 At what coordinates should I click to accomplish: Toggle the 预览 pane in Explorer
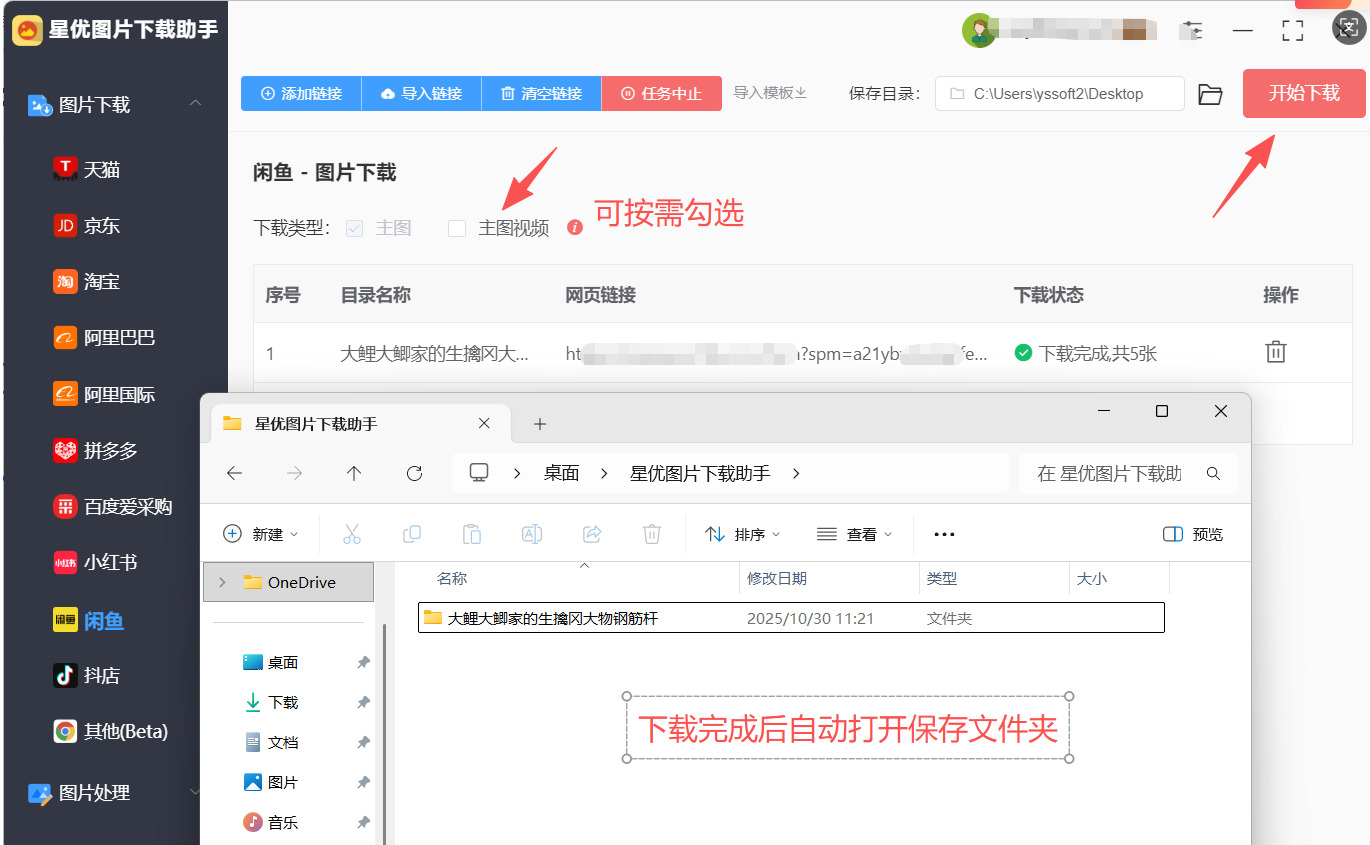tap(1193, 534)
